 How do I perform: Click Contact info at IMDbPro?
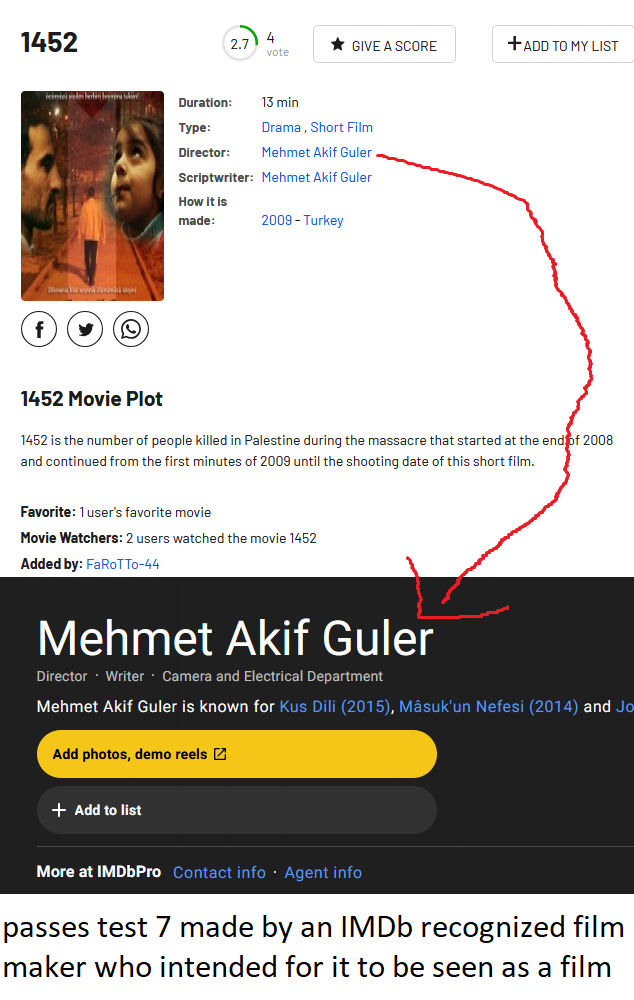click(219, 872)
